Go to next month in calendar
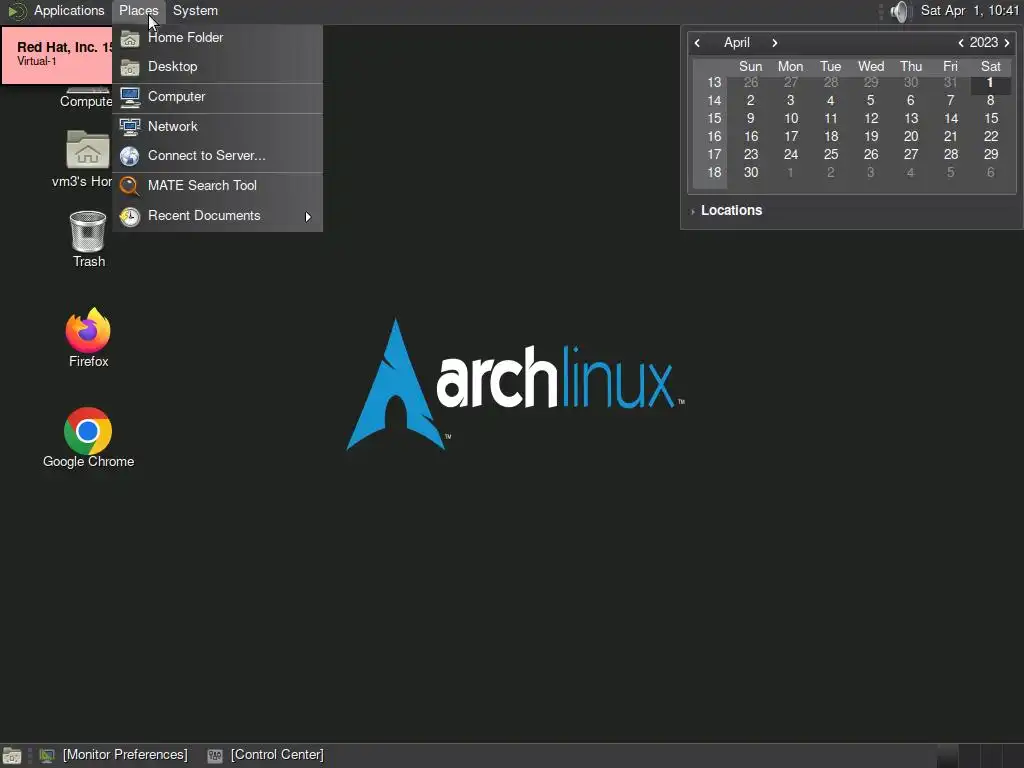This screenshot has width=1024, height=768. tap(775, 43)
